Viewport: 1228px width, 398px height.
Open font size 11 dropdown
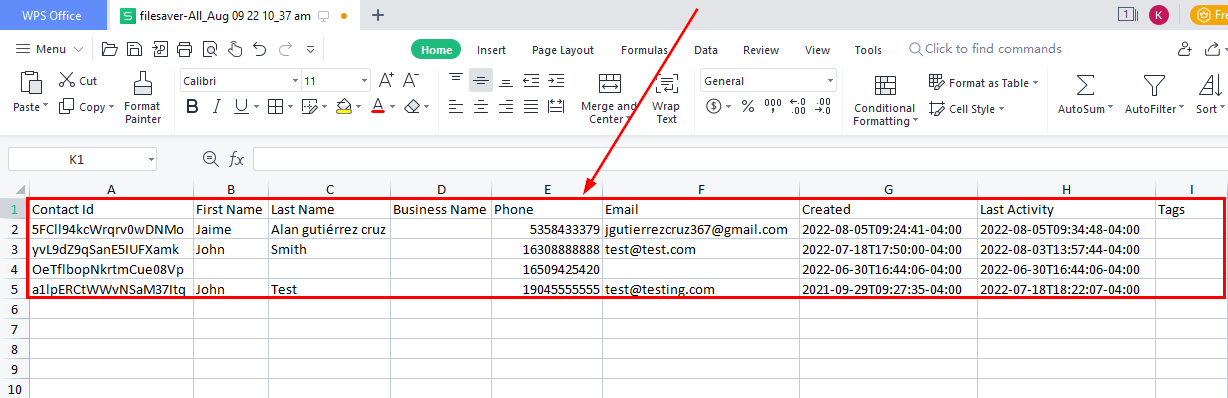click(x=364, y=81)
